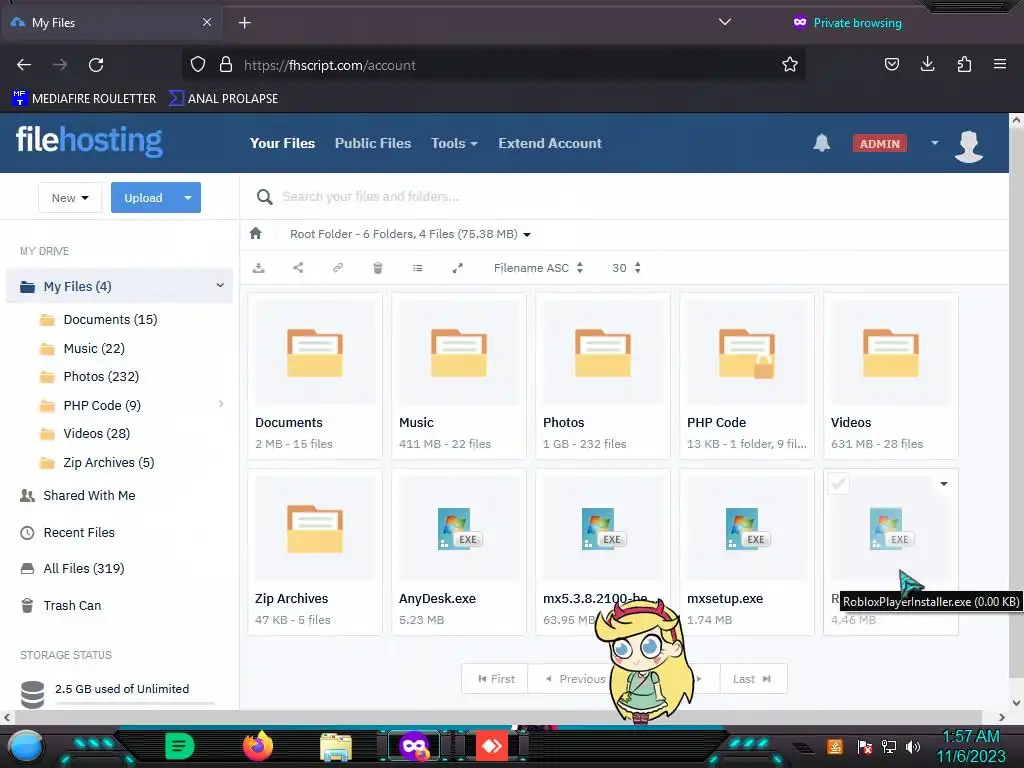
Task: Open the locked PHP Code folder thumbnail
Action: pos(746,353)
